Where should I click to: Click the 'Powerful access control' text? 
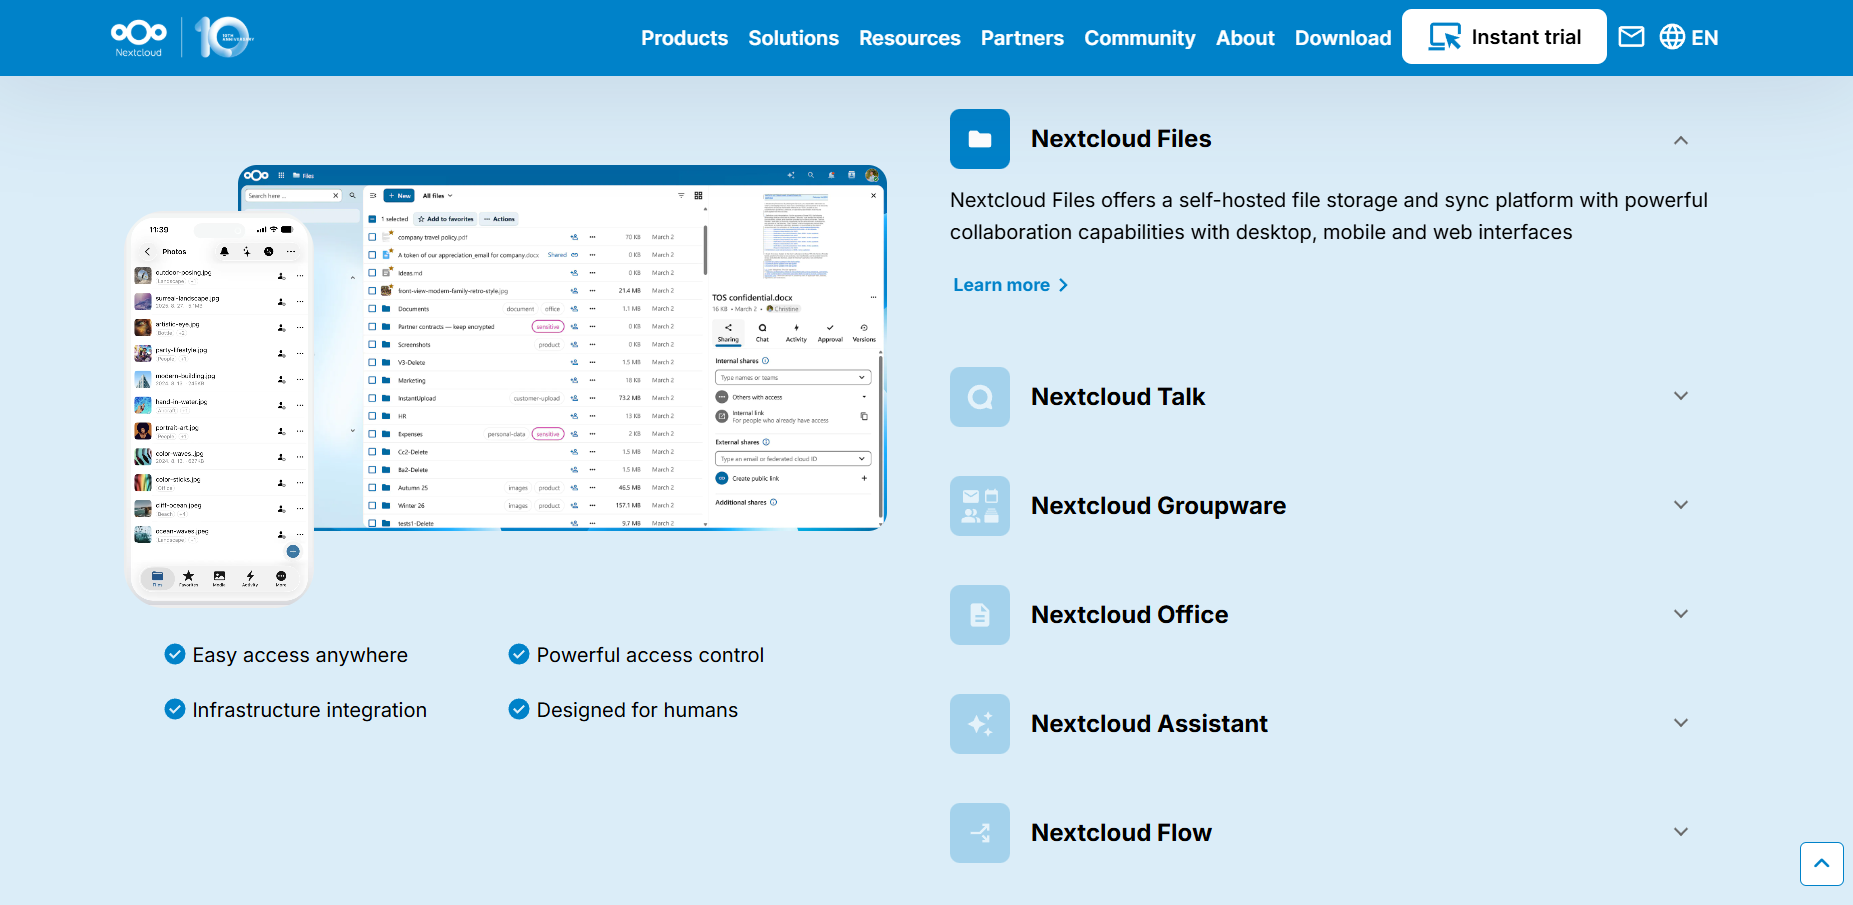click(x=650, y=655)
